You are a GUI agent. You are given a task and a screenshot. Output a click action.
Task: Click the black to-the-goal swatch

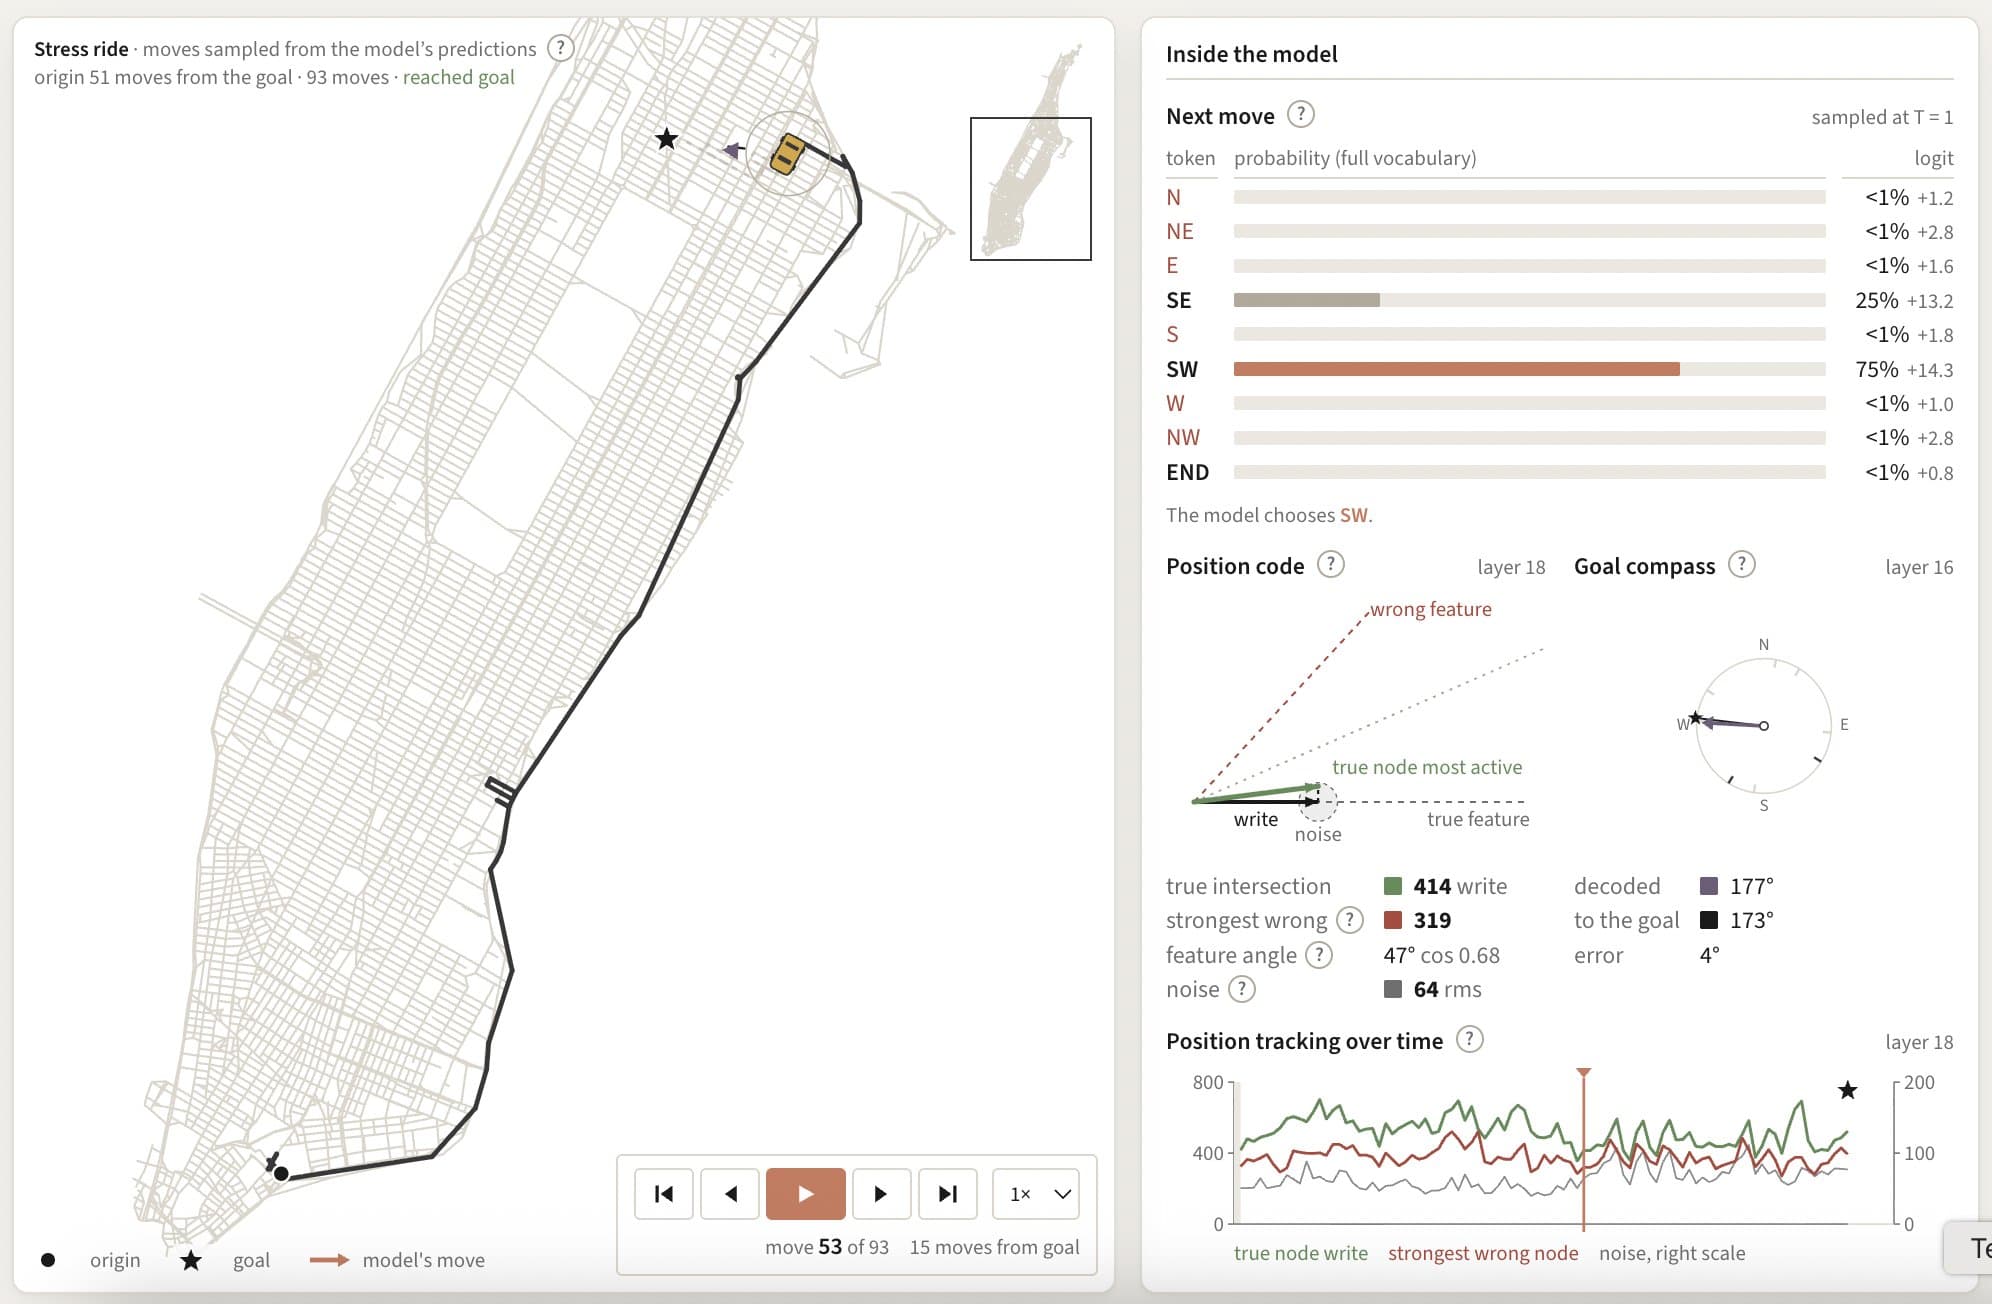pos(1709,920)
